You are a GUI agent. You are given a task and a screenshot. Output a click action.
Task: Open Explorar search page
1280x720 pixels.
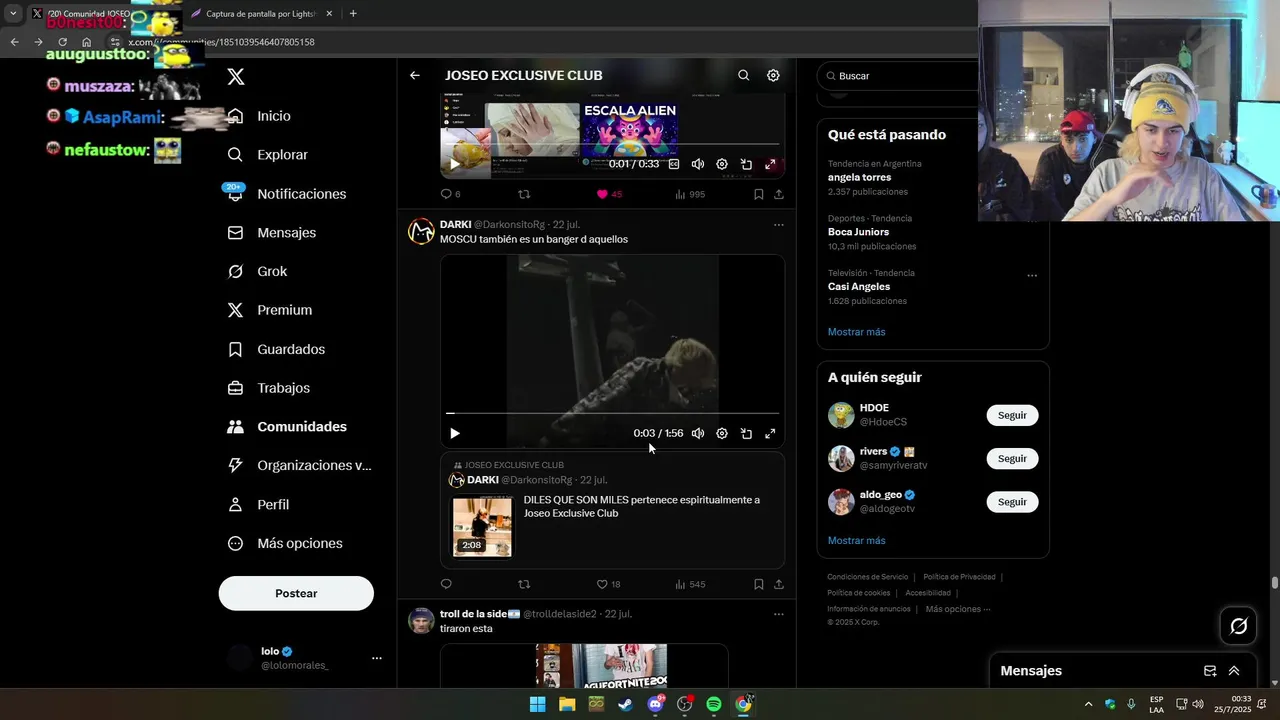click(268, 155)
